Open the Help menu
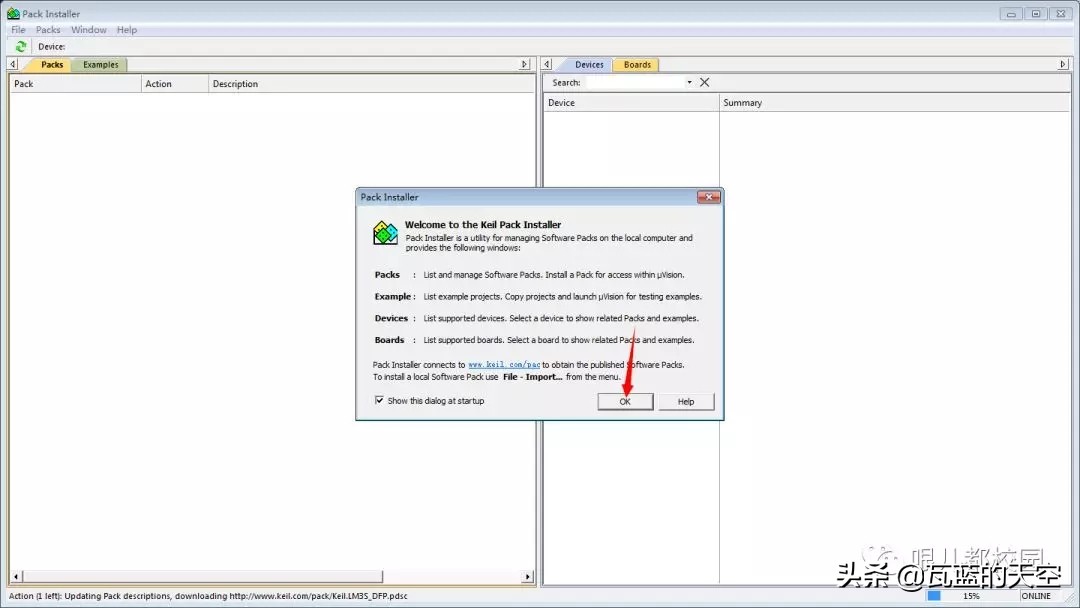 coord(127,30)
